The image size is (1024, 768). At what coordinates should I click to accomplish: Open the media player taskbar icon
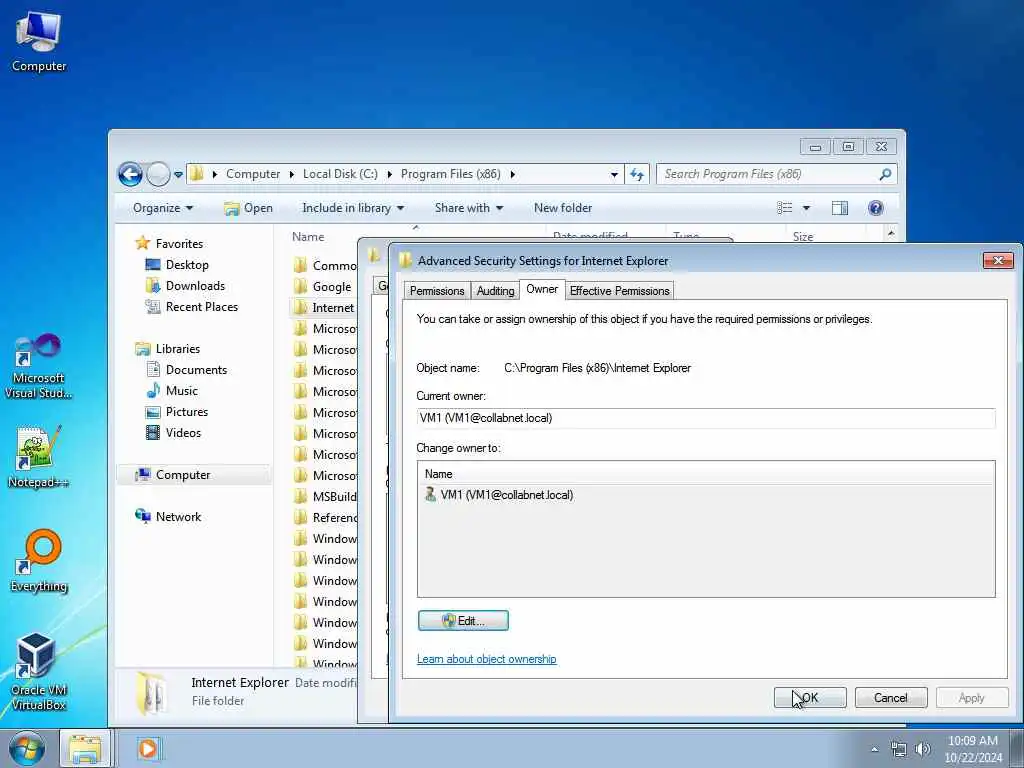(x=148, y=748)
